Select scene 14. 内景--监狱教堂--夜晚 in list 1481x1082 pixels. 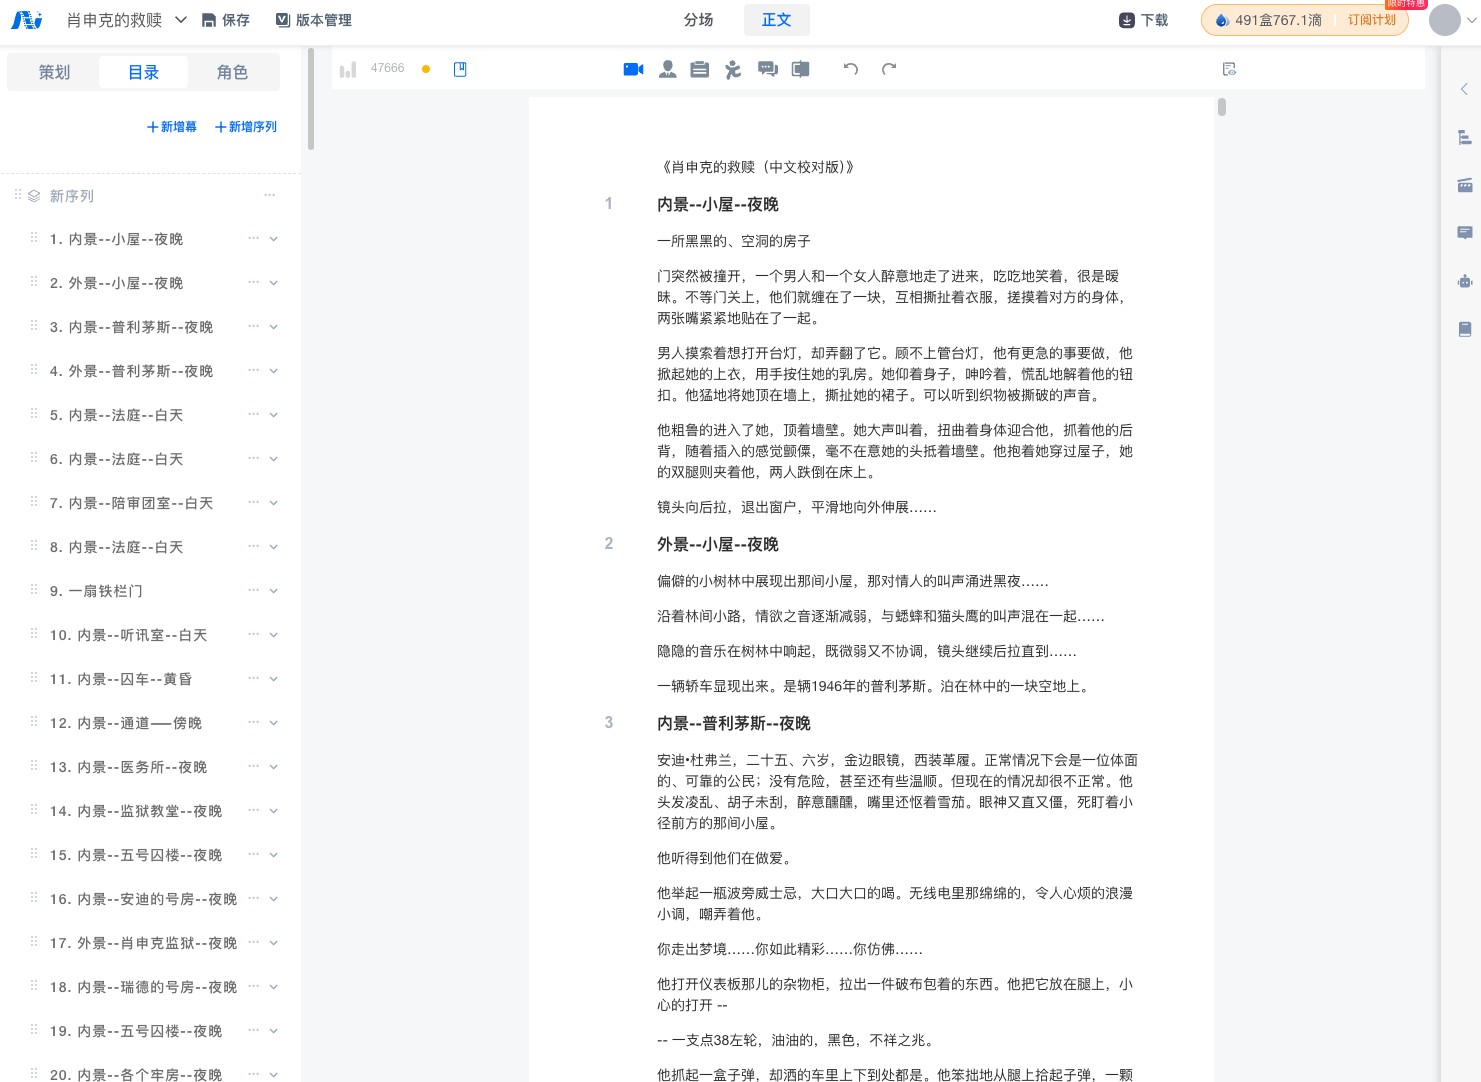pyautogui.click(x=136, y=811)
